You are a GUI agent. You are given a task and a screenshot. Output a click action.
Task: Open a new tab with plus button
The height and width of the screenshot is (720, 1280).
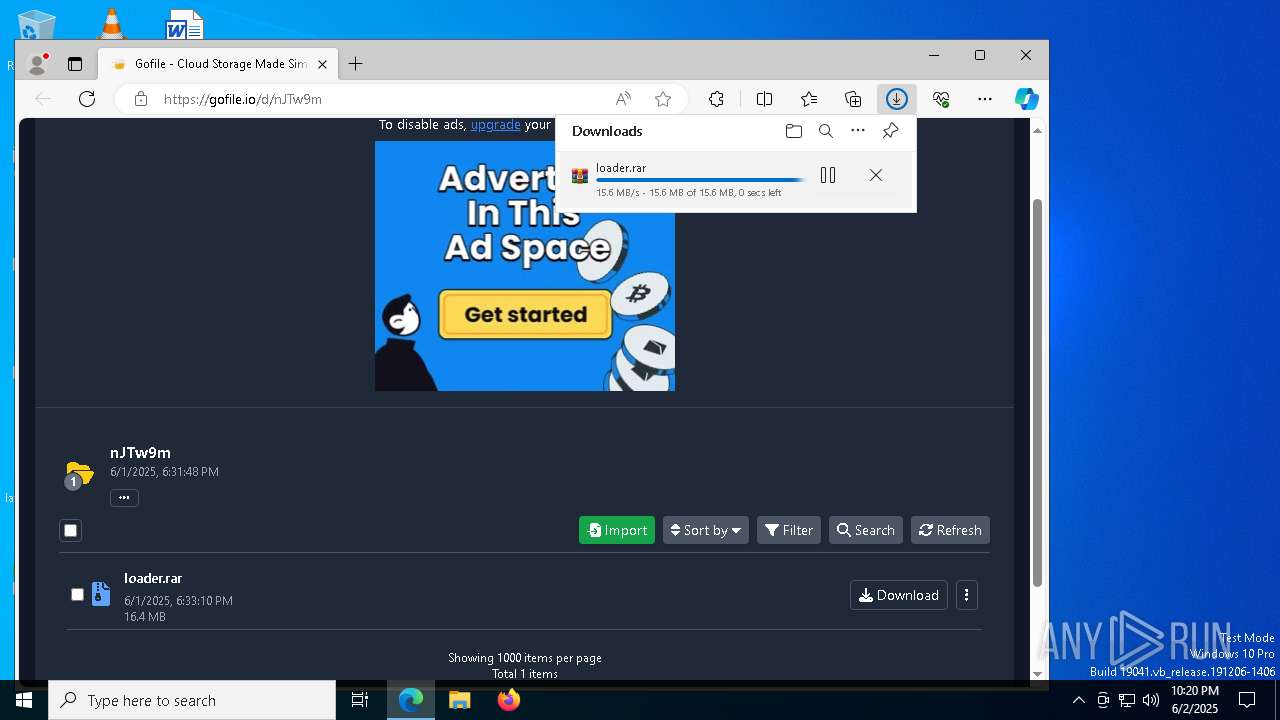[x=356, y=64]
